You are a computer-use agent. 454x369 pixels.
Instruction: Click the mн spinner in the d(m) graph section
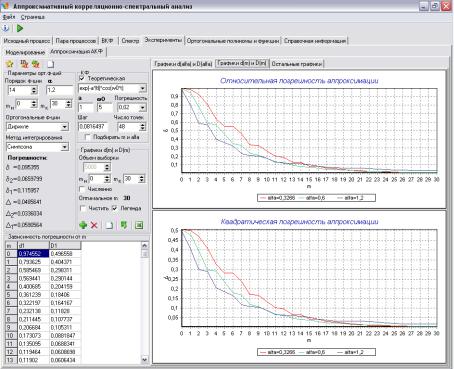point(107,179)
